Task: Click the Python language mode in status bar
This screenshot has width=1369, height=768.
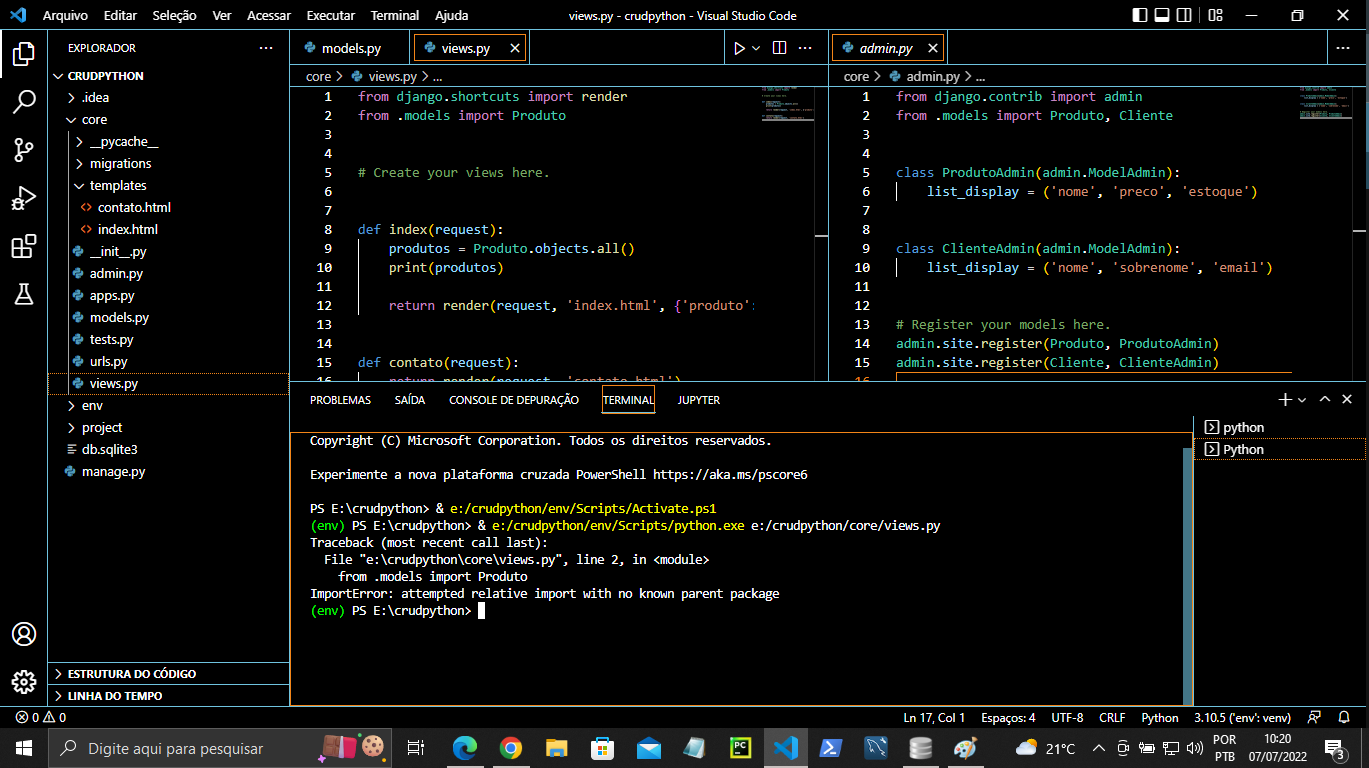Action: tap(1160, 718)
